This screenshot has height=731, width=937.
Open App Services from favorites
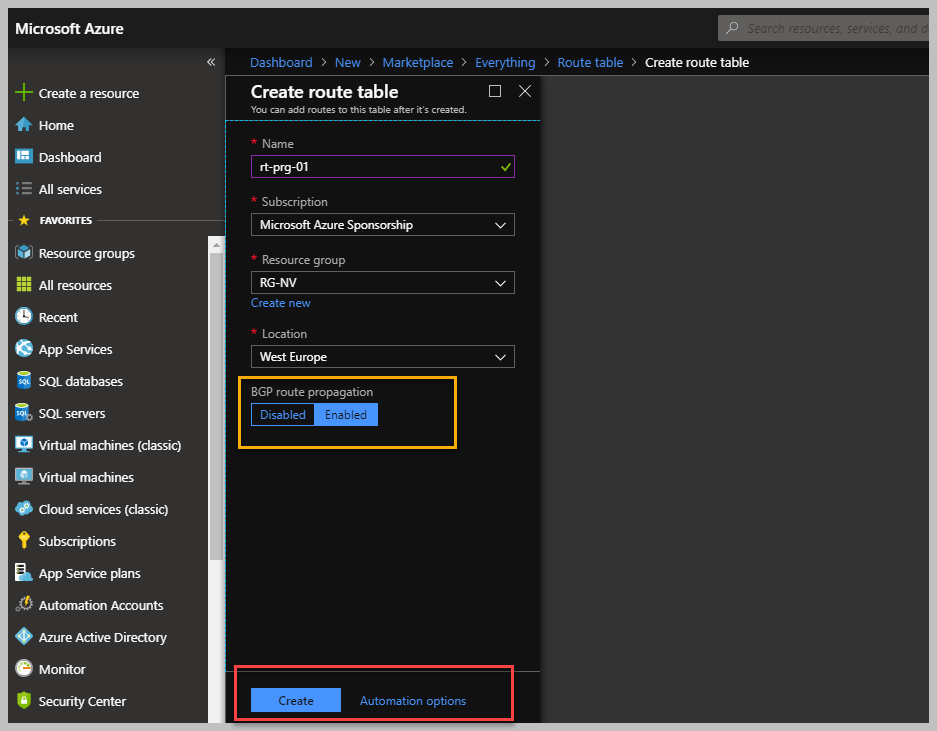75,350
